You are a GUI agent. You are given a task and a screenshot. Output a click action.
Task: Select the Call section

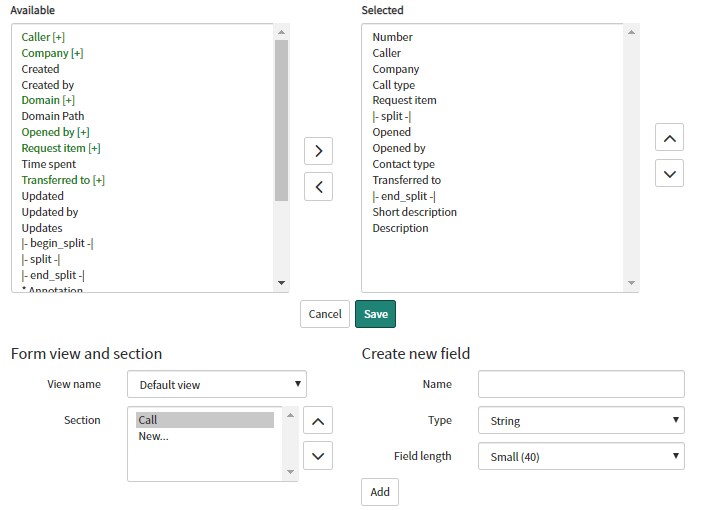point(205,420)
